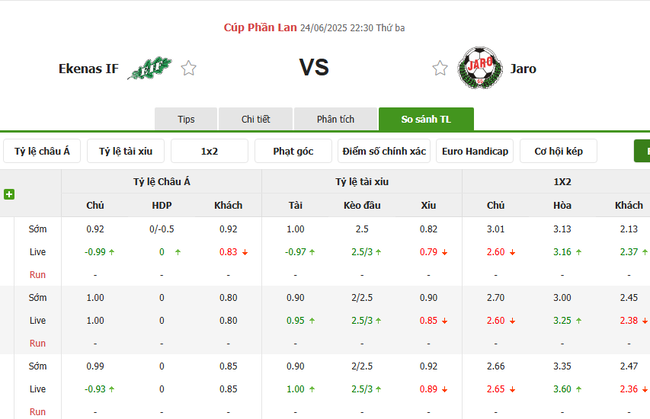
Task: Click the green button at the right edge
Action: pos(642,151)
